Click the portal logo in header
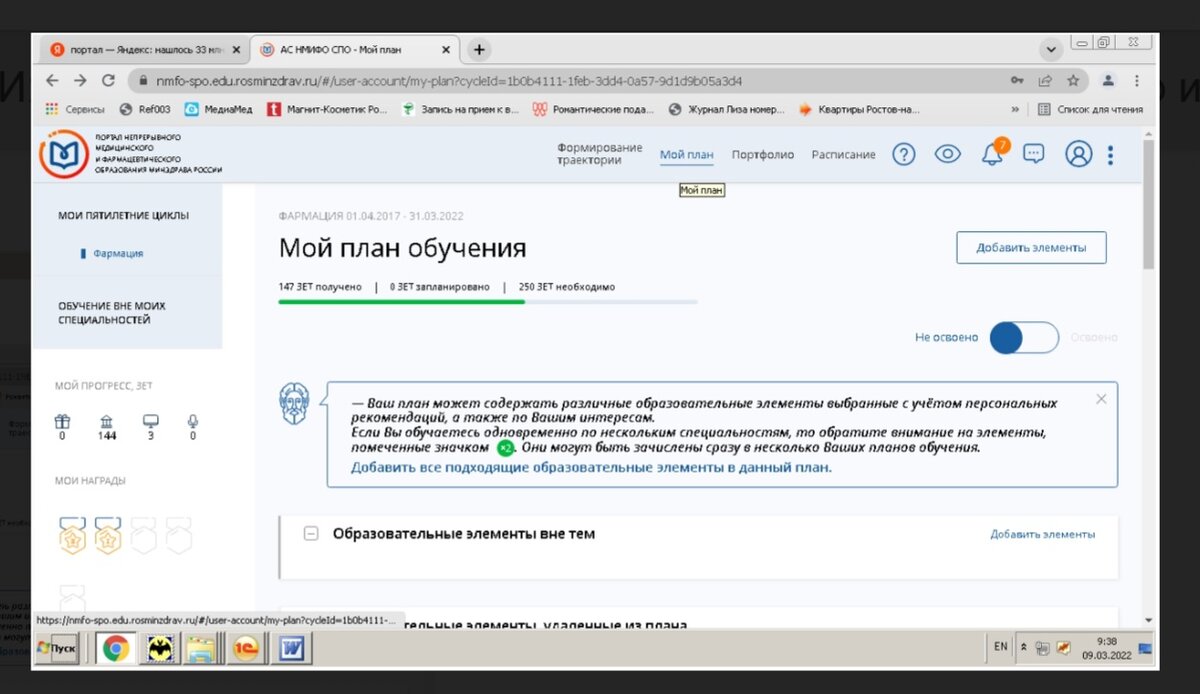 63,154
